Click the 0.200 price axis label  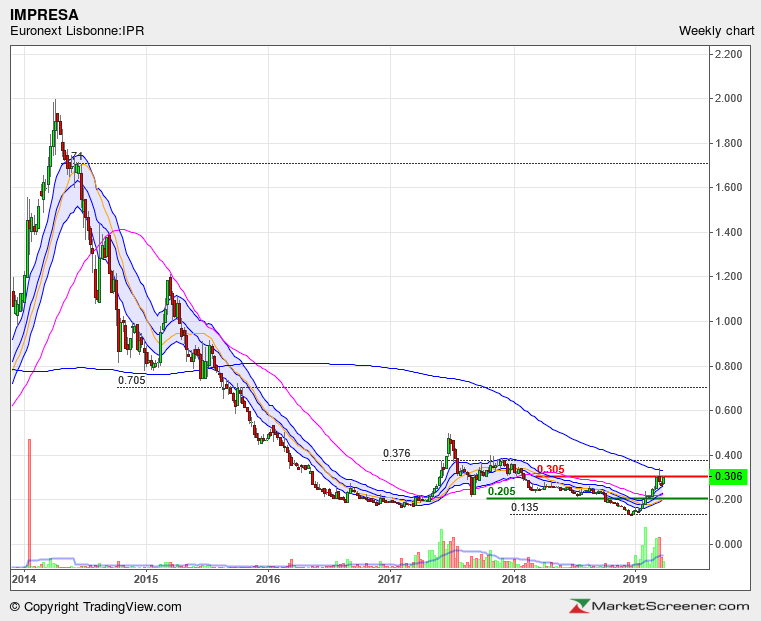(728, 499)
